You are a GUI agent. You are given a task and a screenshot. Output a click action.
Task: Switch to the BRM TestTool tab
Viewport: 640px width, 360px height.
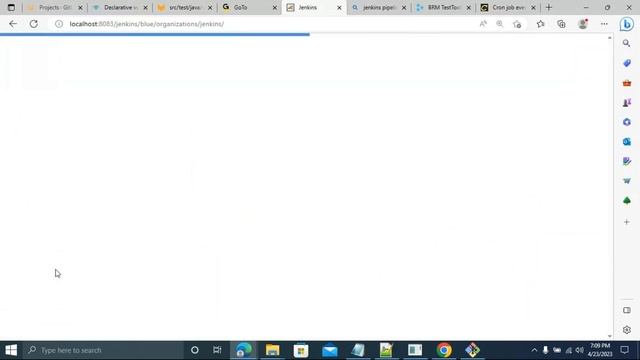click(443, 7)
